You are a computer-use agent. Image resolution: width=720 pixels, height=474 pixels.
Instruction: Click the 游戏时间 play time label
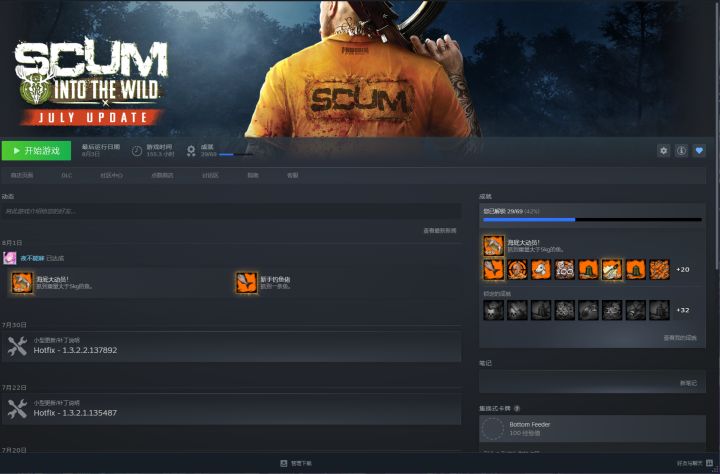(159, 147)
